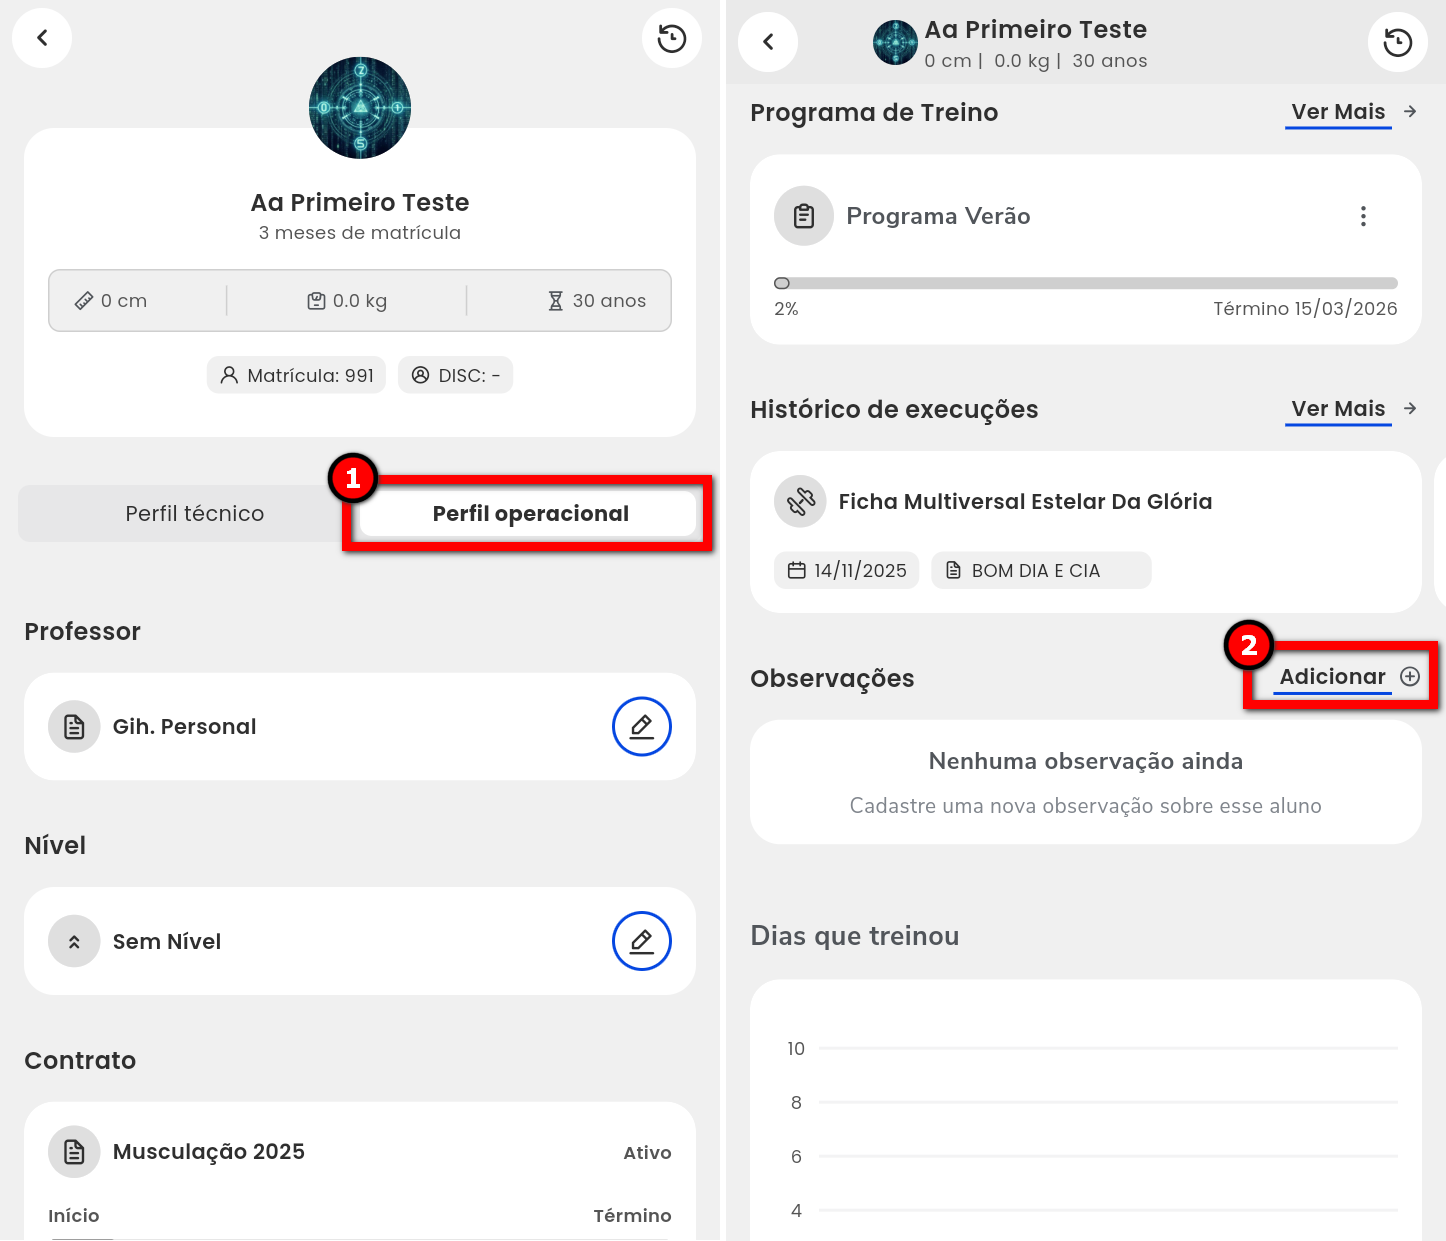Click the large profile avatar picture
Image resolution: width=1446 pixels, height=1241 pixels.
pos(360,108)
